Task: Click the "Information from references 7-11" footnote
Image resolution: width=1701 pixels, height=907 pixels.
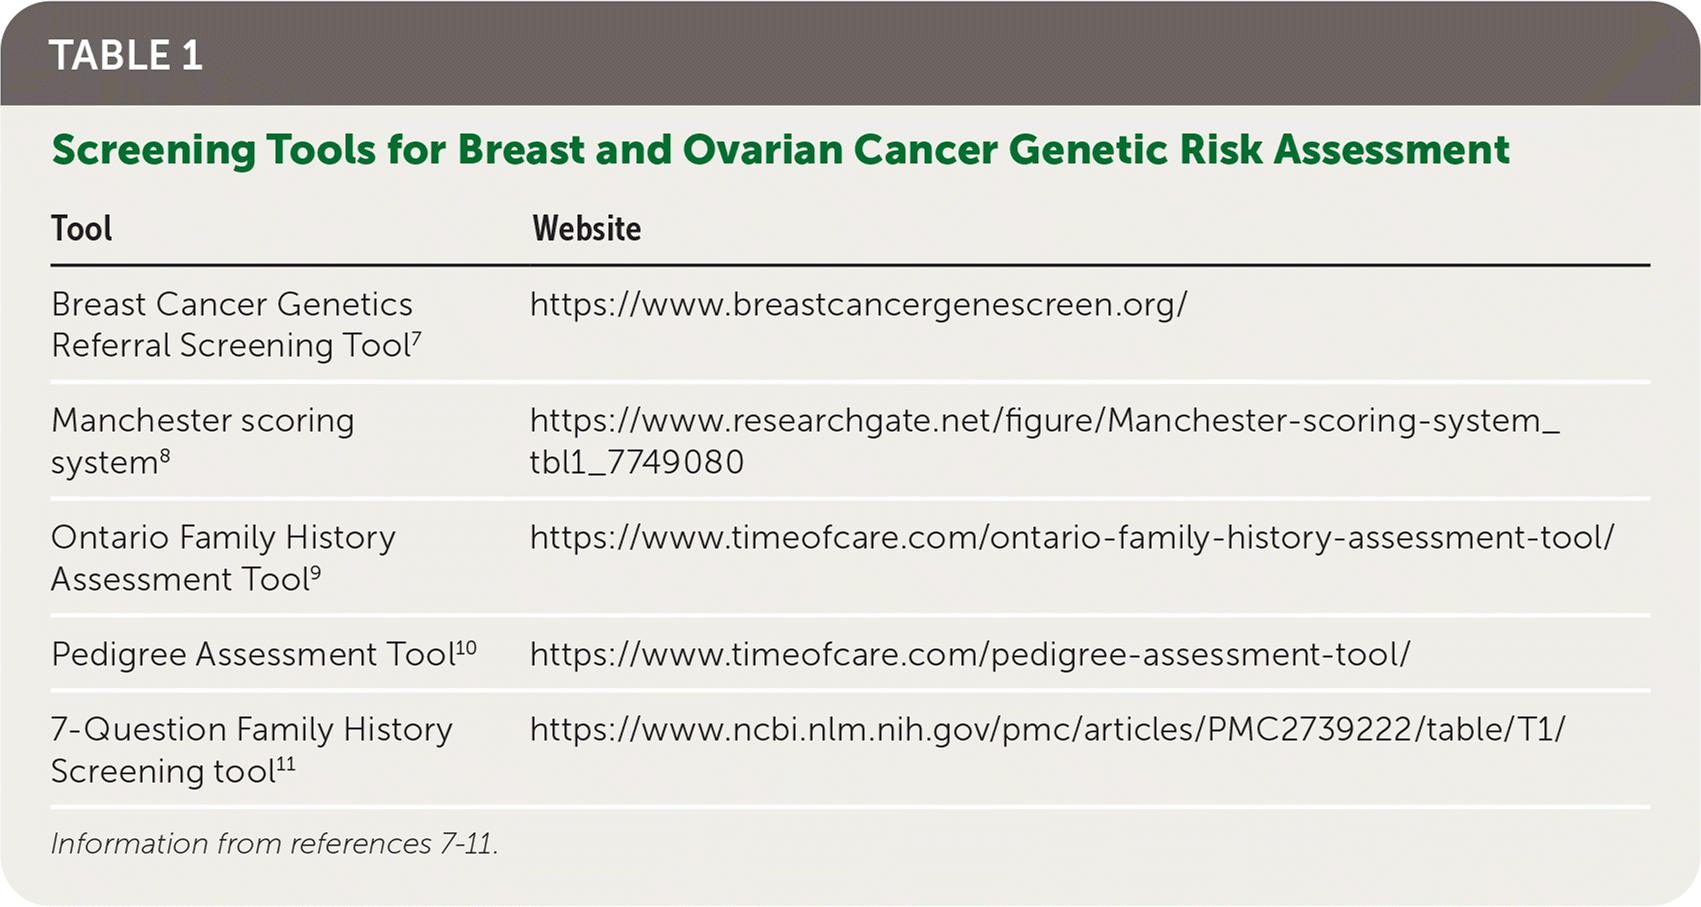Action: pos(274,844)
